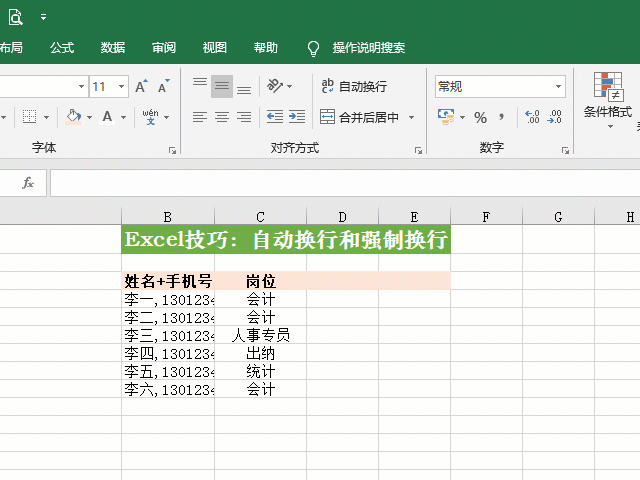
Task: Select the cell starting with 李三
Action: tap(168, 335)
